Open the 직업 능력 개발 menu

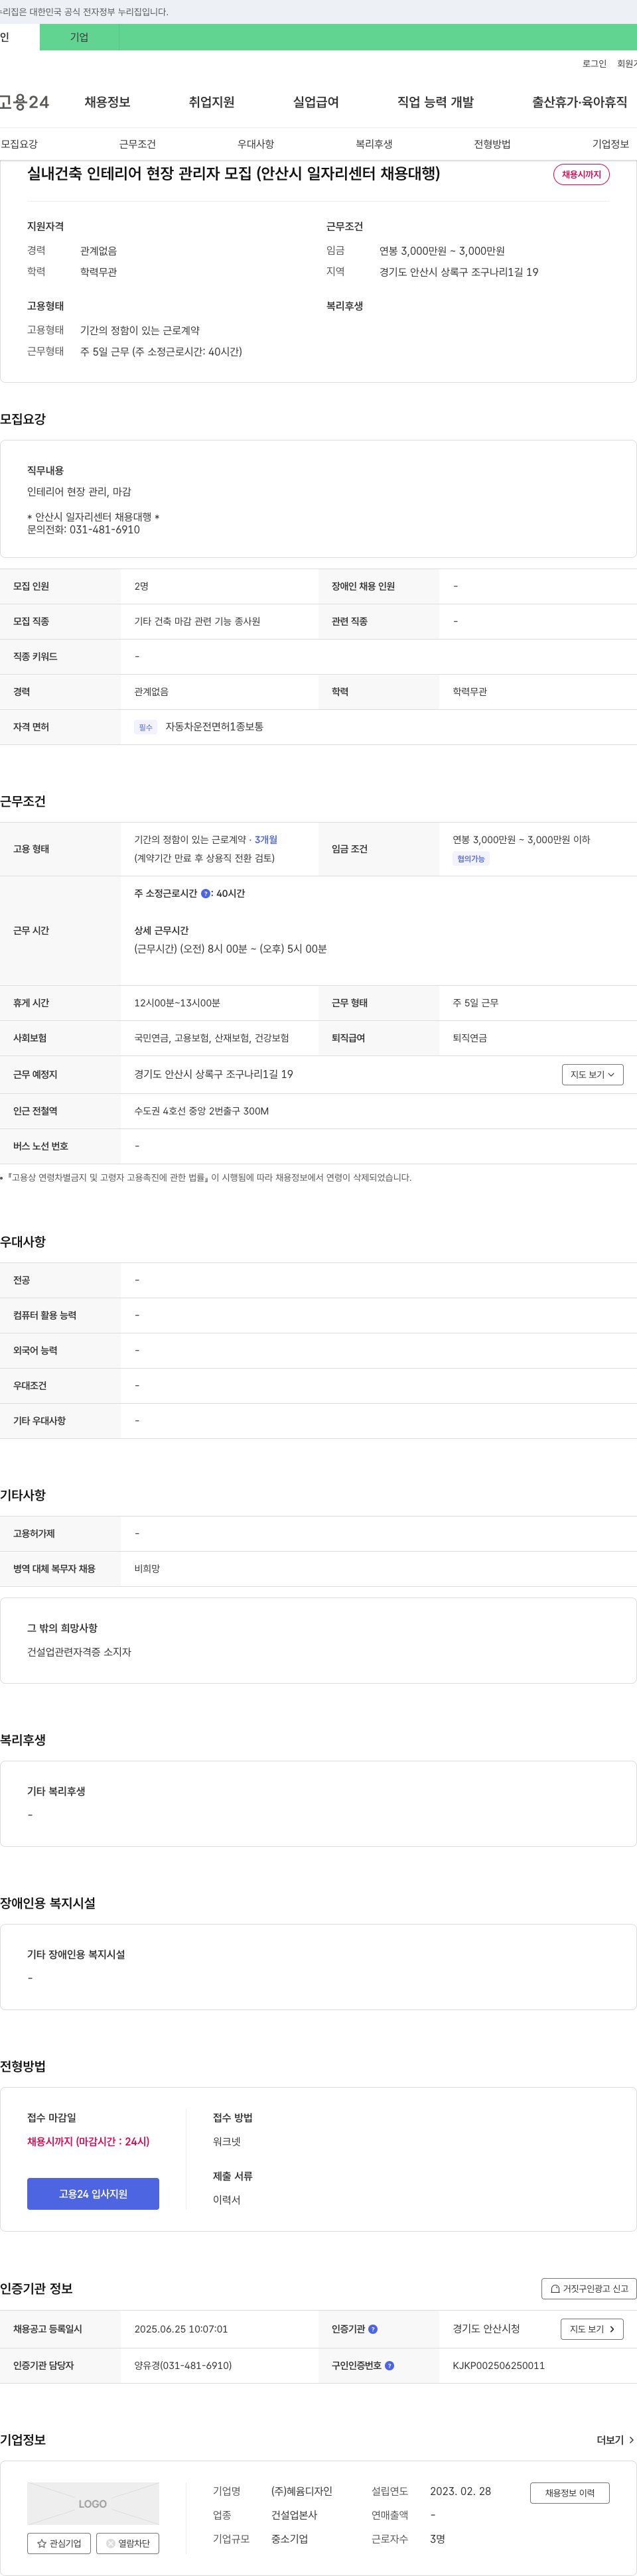(x=435, y=102)
